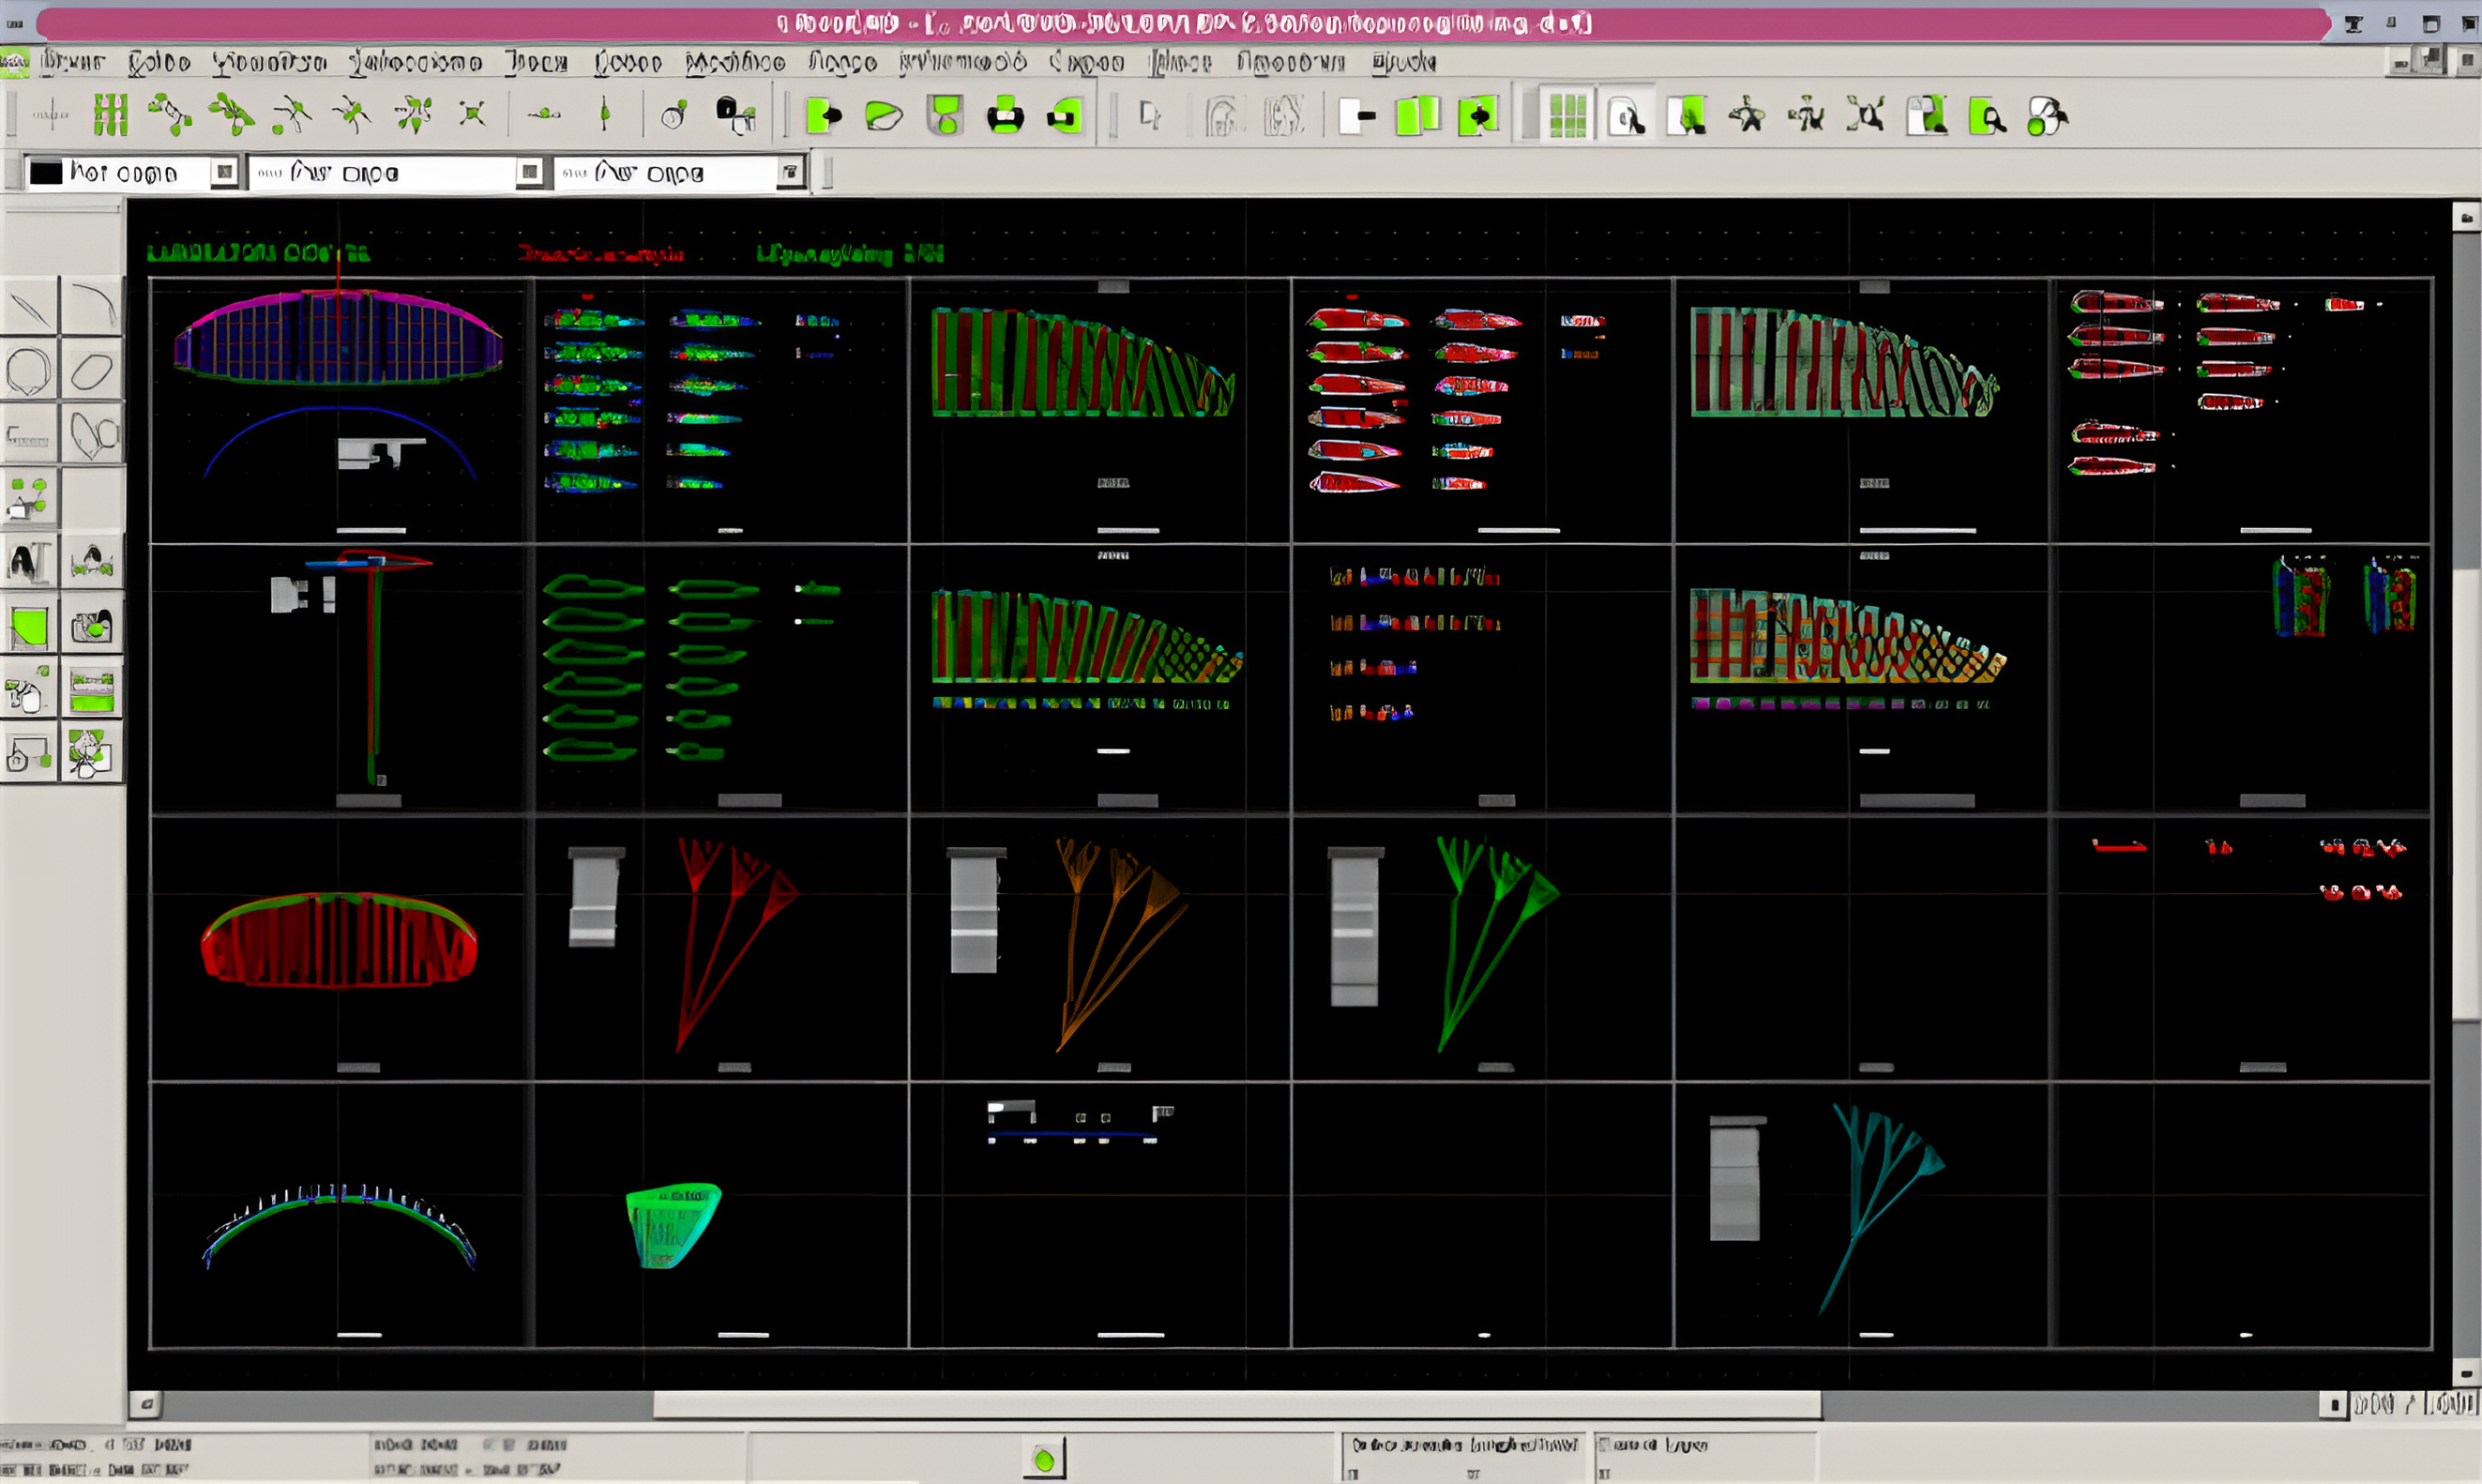Click the magnifier zoom icon beside green grid
The width and height of the screenshot is (2482, 1484).
[1627, 118]
